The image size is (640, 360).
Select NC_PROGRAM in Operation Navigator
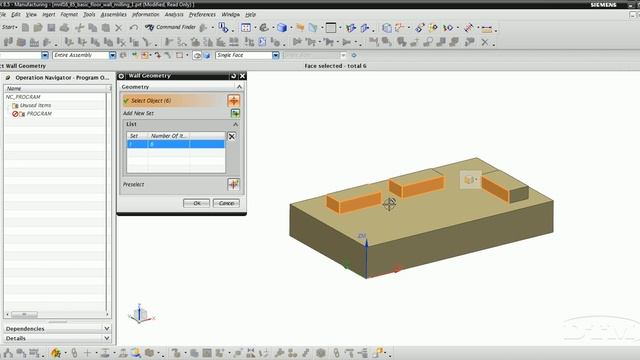click(23, 97)
